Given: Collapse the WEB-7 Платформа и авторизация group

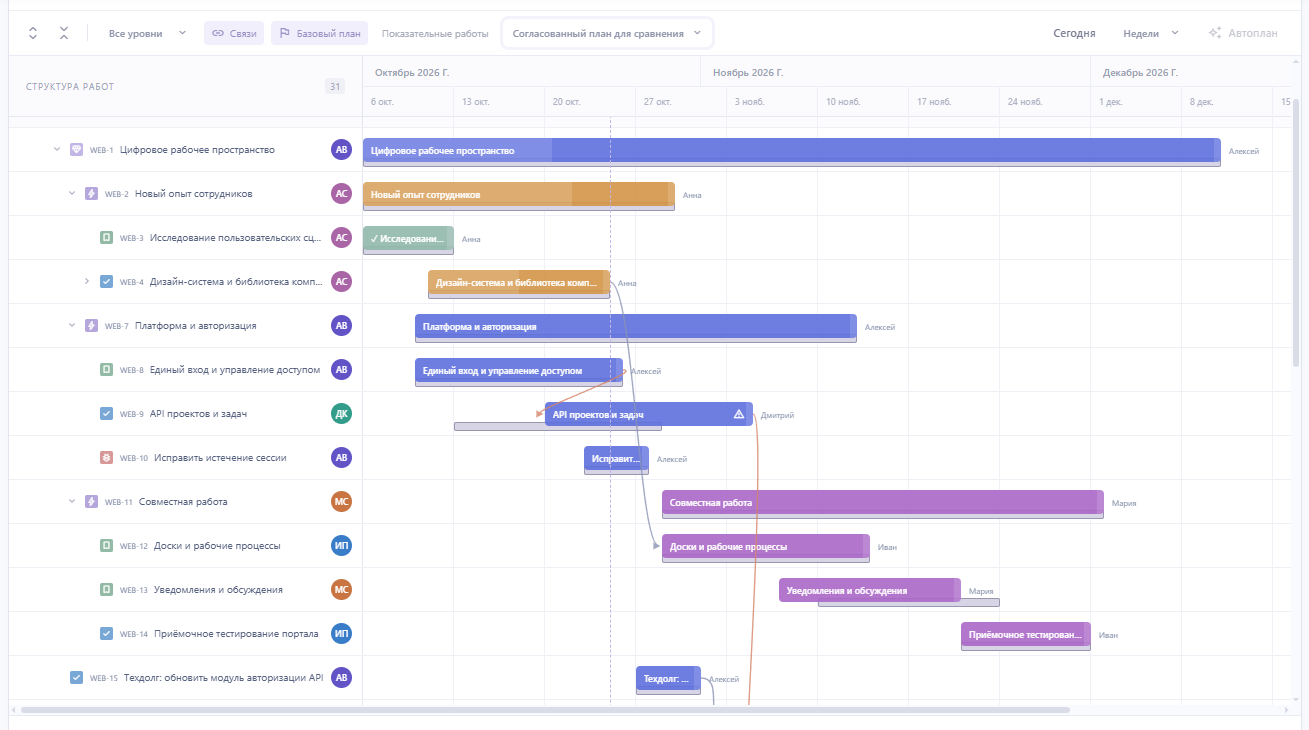Looking at the screenshot, I should tap(72, 326).
